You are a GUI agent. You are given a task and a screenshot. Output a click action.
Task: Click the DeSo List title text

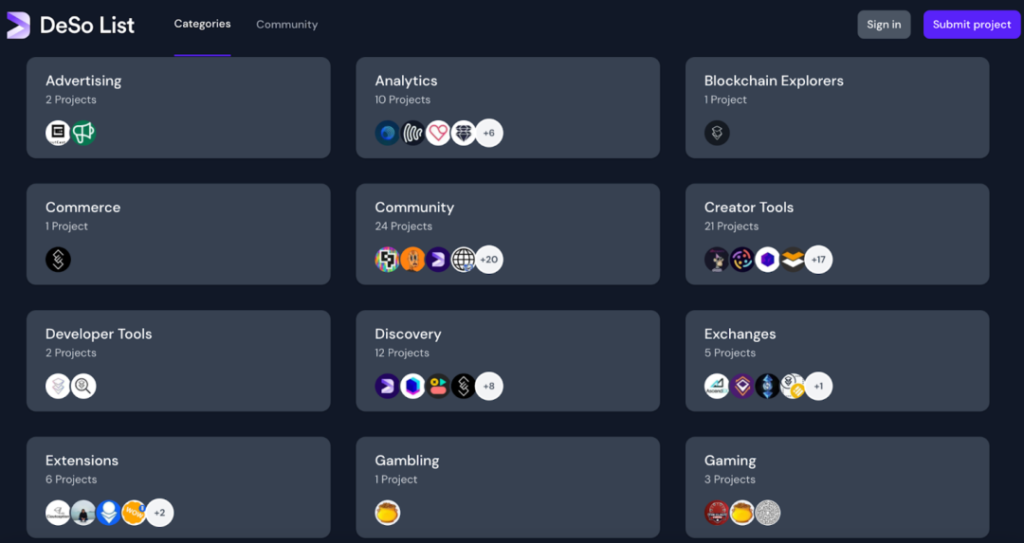(x=87, y=25)
